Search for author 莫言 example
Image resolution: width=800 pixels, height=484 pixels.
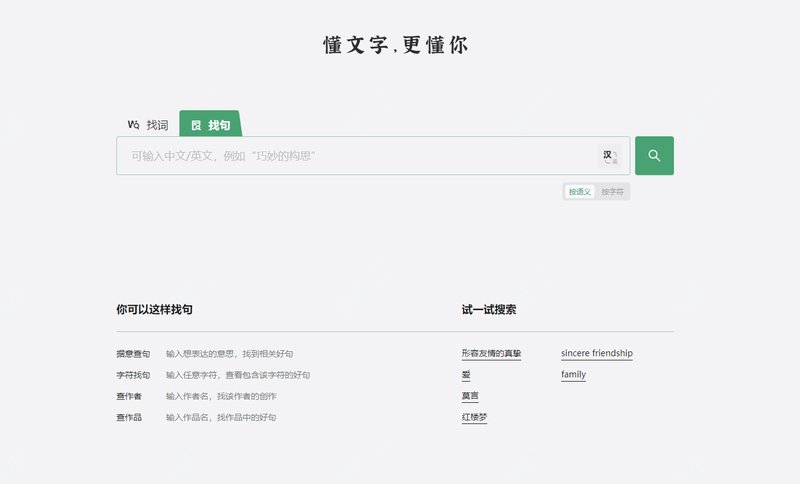coord(470,396)
